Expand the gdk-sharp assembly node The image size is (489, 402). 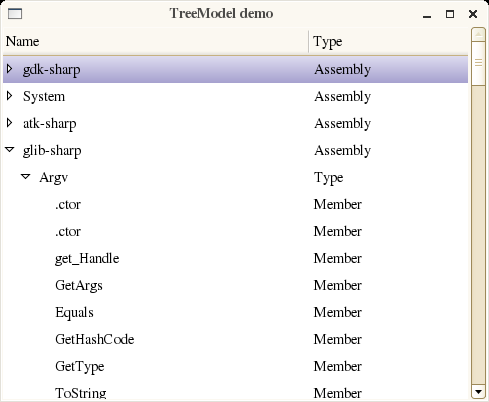[x=10, y=69]
